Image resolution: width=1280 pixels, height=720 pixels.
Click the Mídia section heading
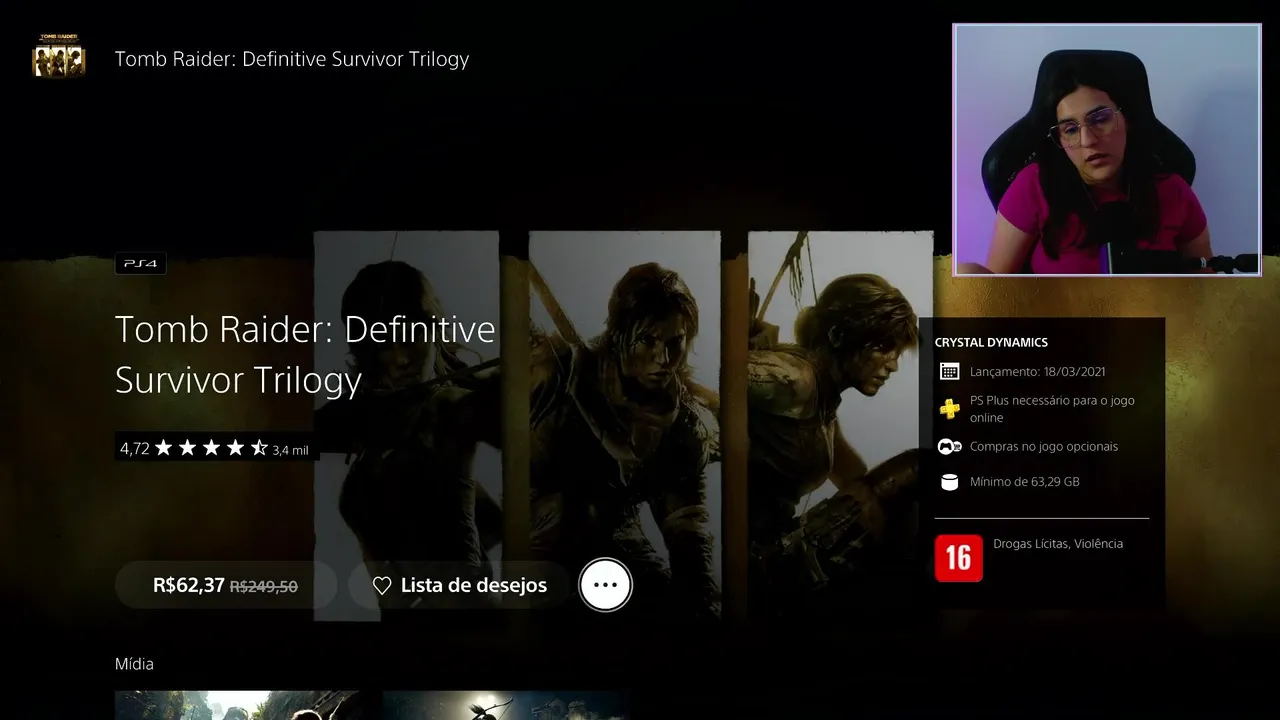click(x=134, y=664)
